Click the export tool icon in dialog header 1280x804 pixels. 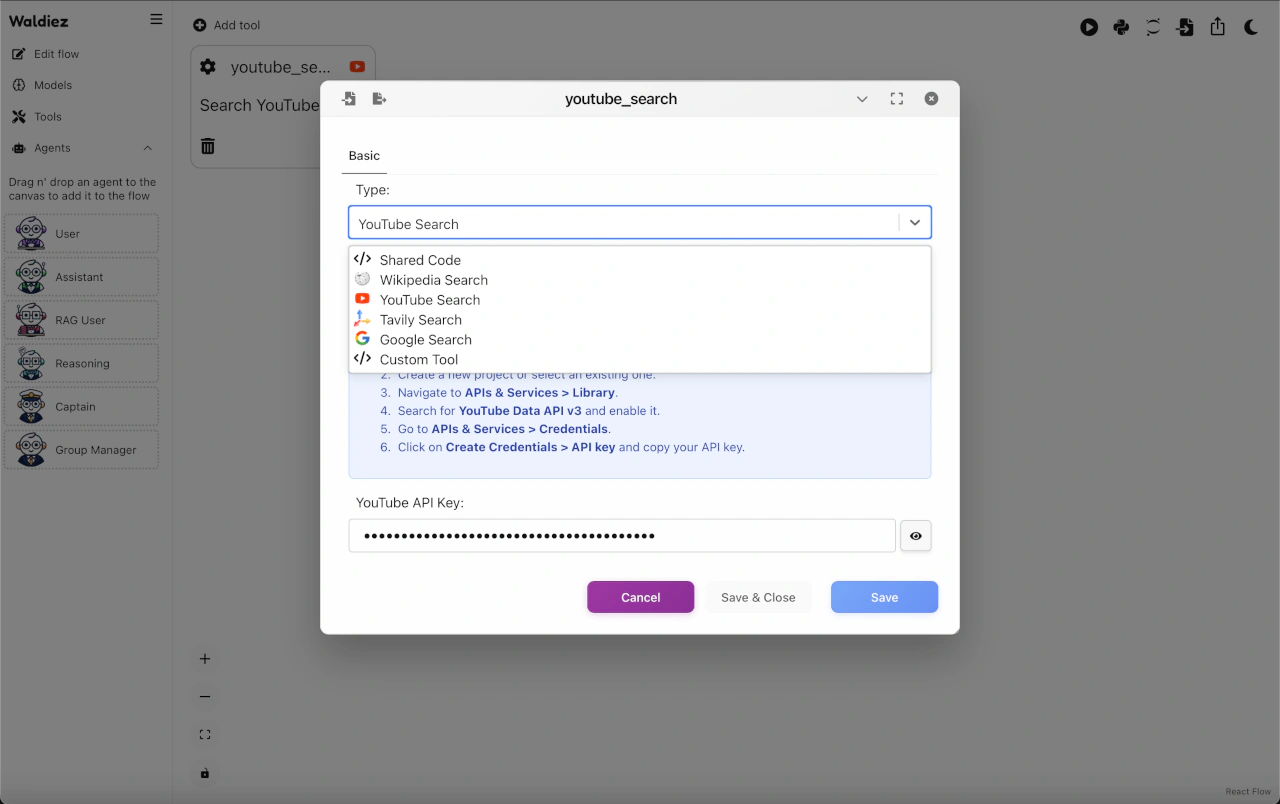tap(379, 99)
